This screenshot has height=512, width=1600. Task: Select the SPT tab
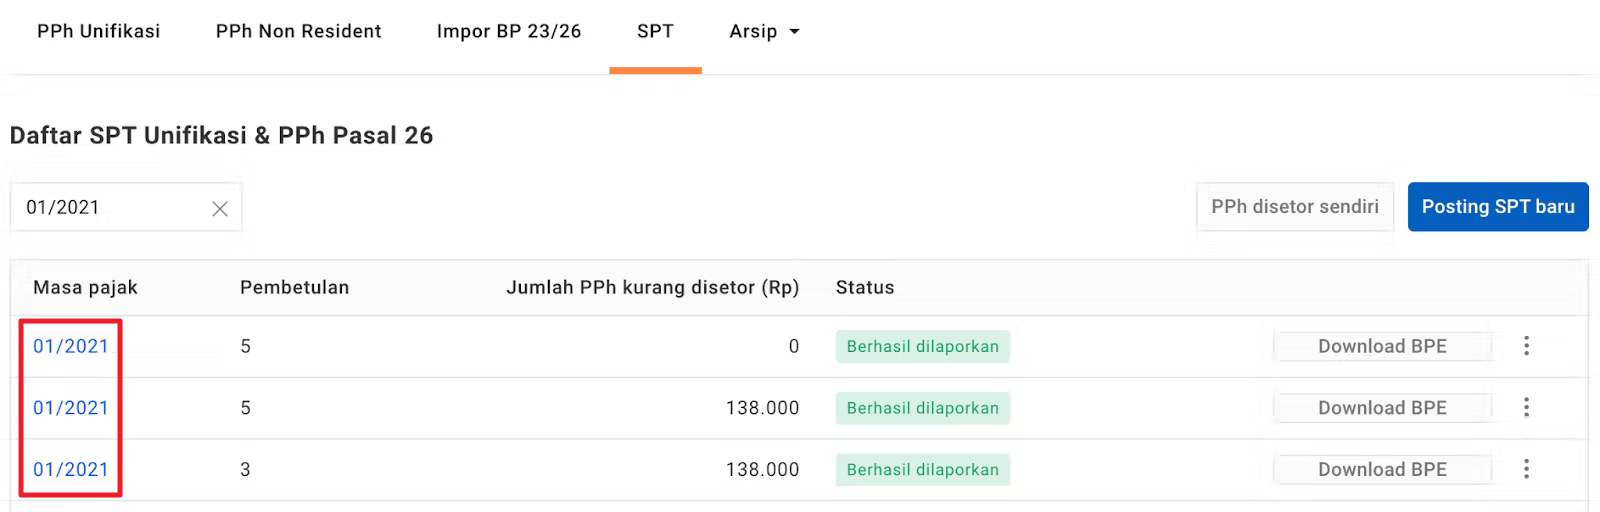pyautogui.click(x=655, y=32)
